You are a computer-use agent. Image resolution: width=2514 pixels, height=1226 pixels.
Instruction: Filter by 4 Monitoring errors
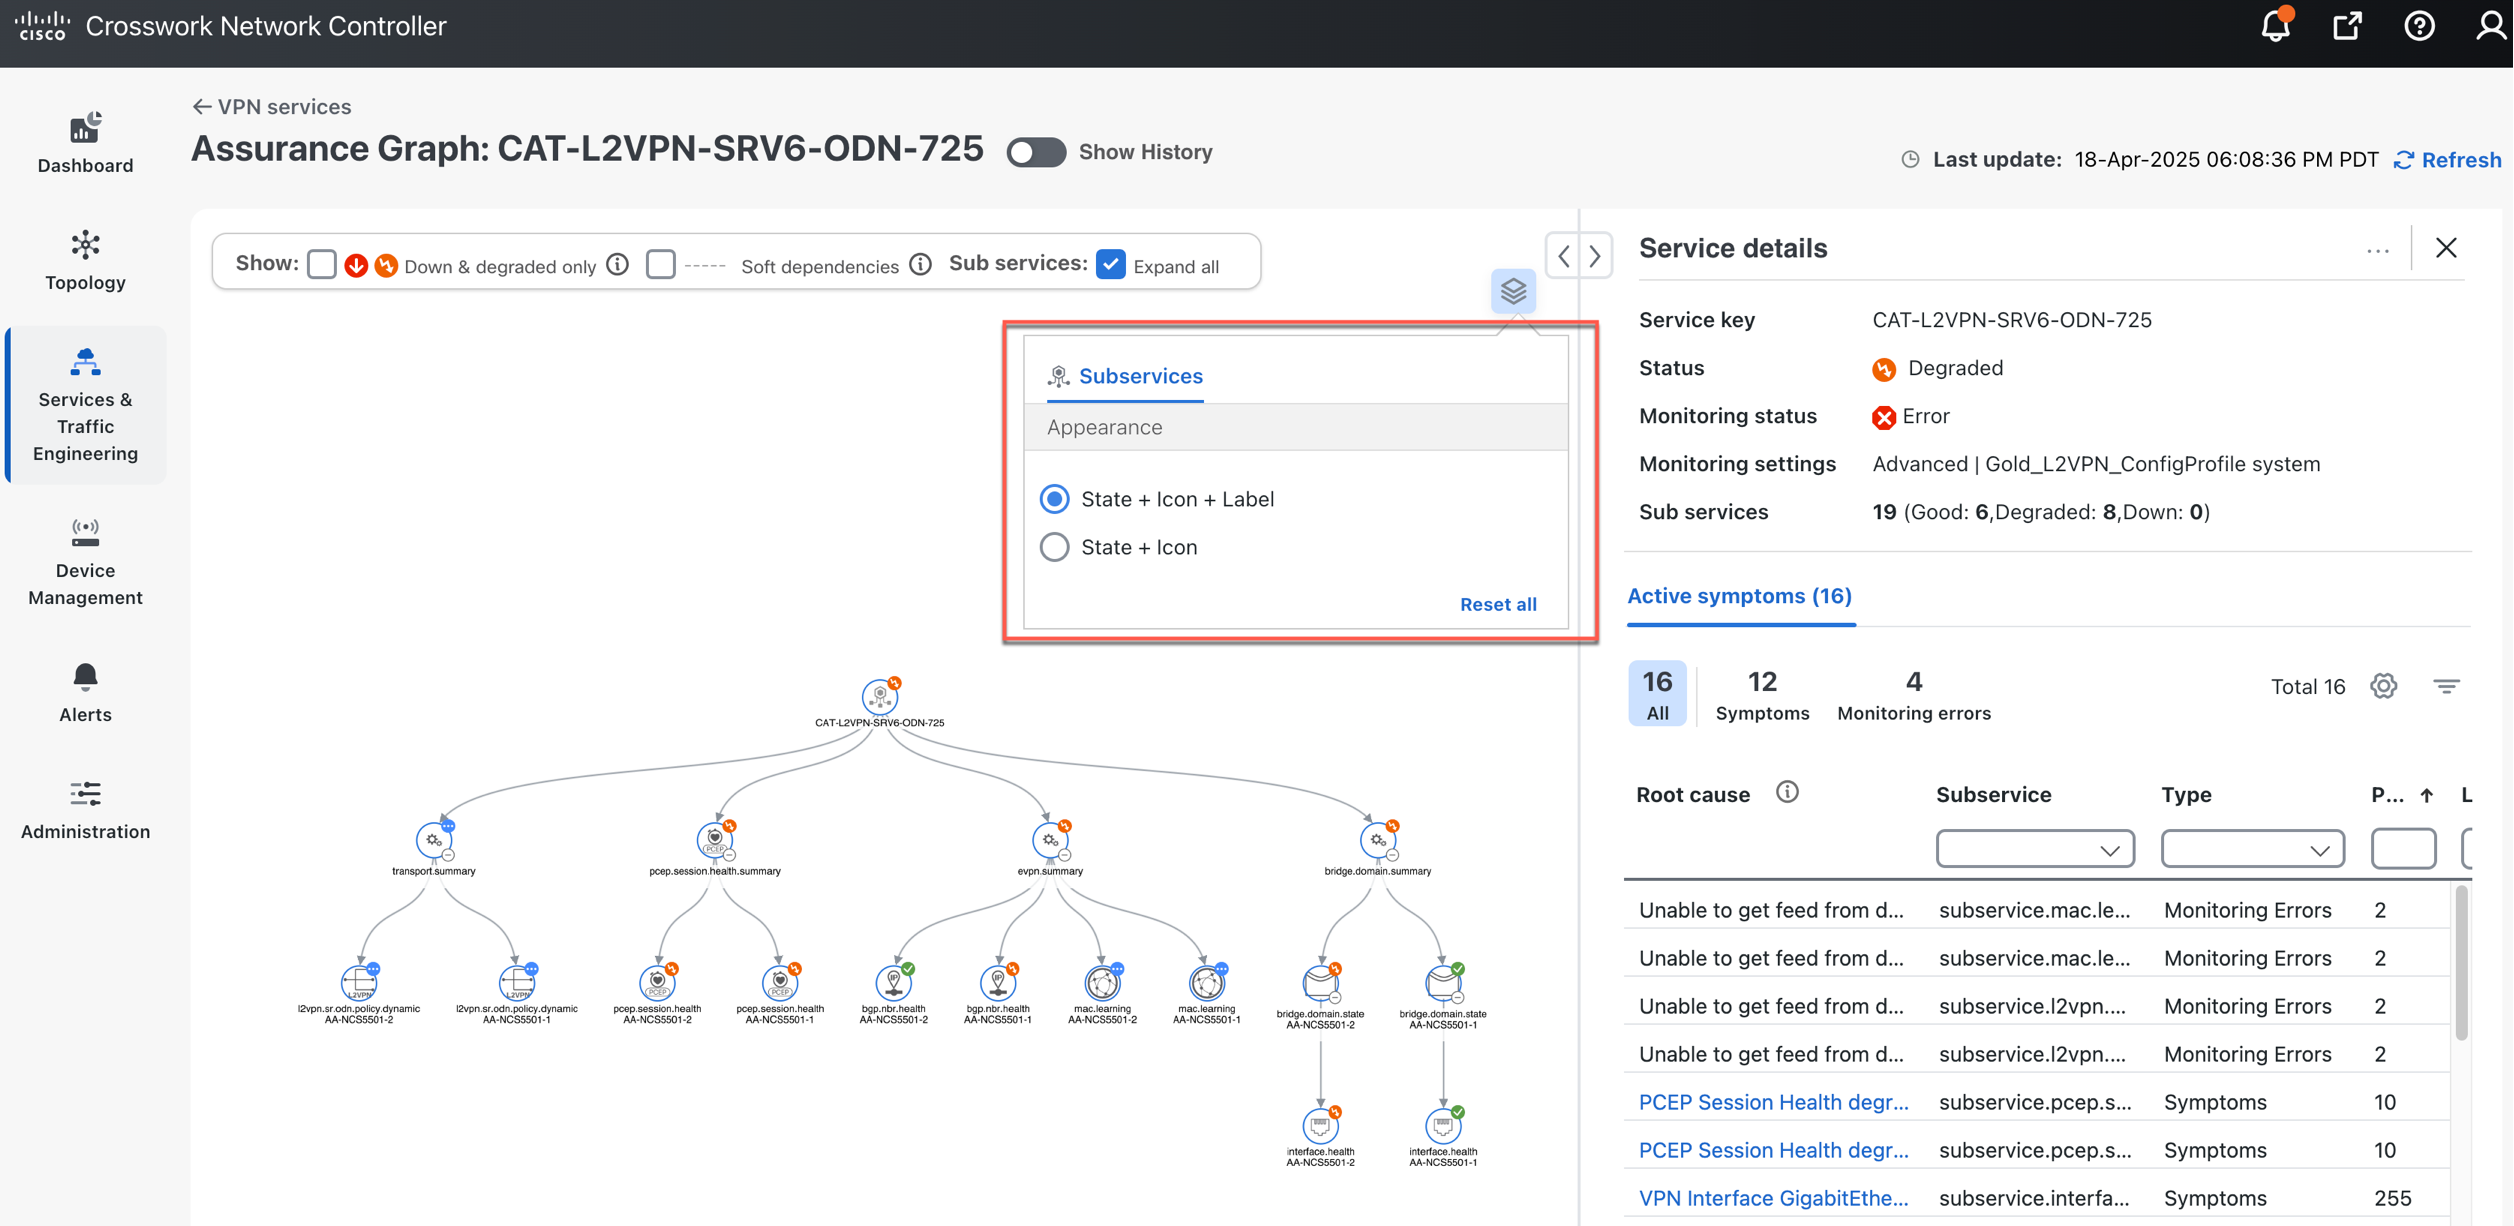(1913, 693)
